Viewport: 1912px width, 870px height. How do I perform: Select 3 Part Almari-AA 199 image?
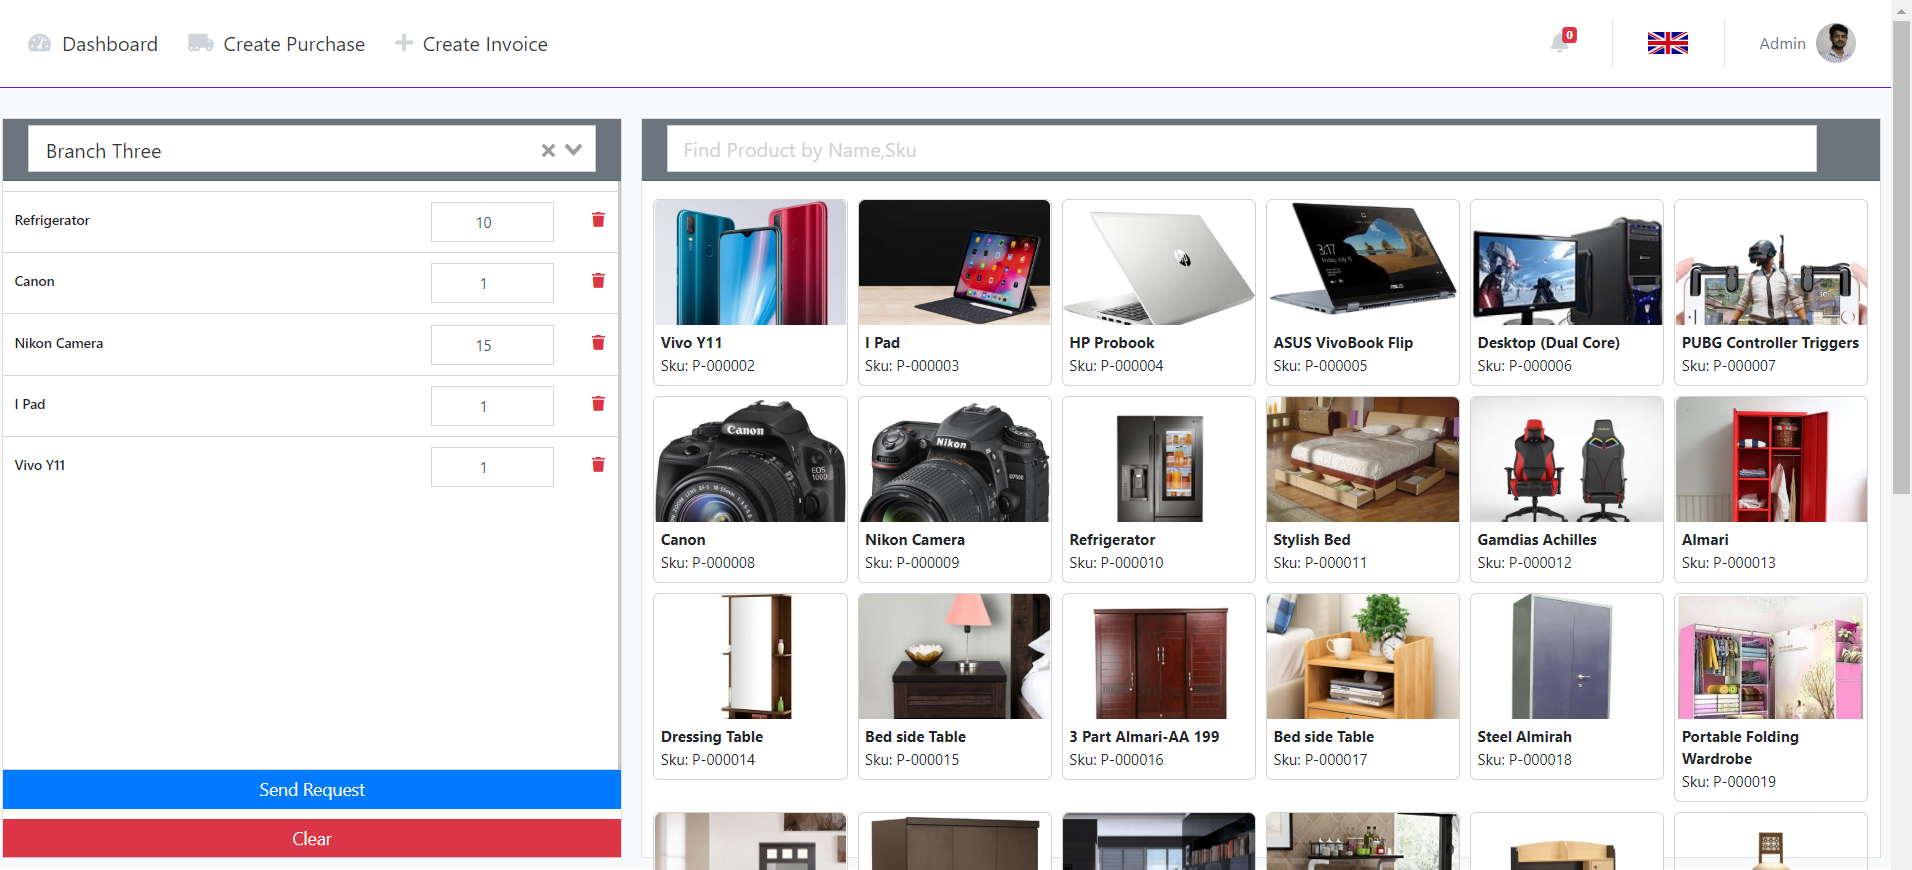click(1158, 656)
